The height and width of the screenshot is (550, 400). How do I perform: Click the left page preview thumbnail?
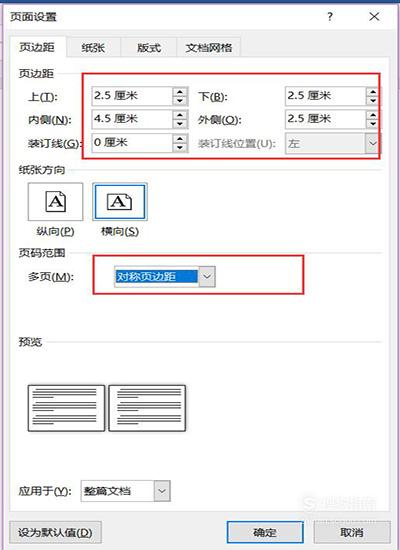(x=66, y=408)
